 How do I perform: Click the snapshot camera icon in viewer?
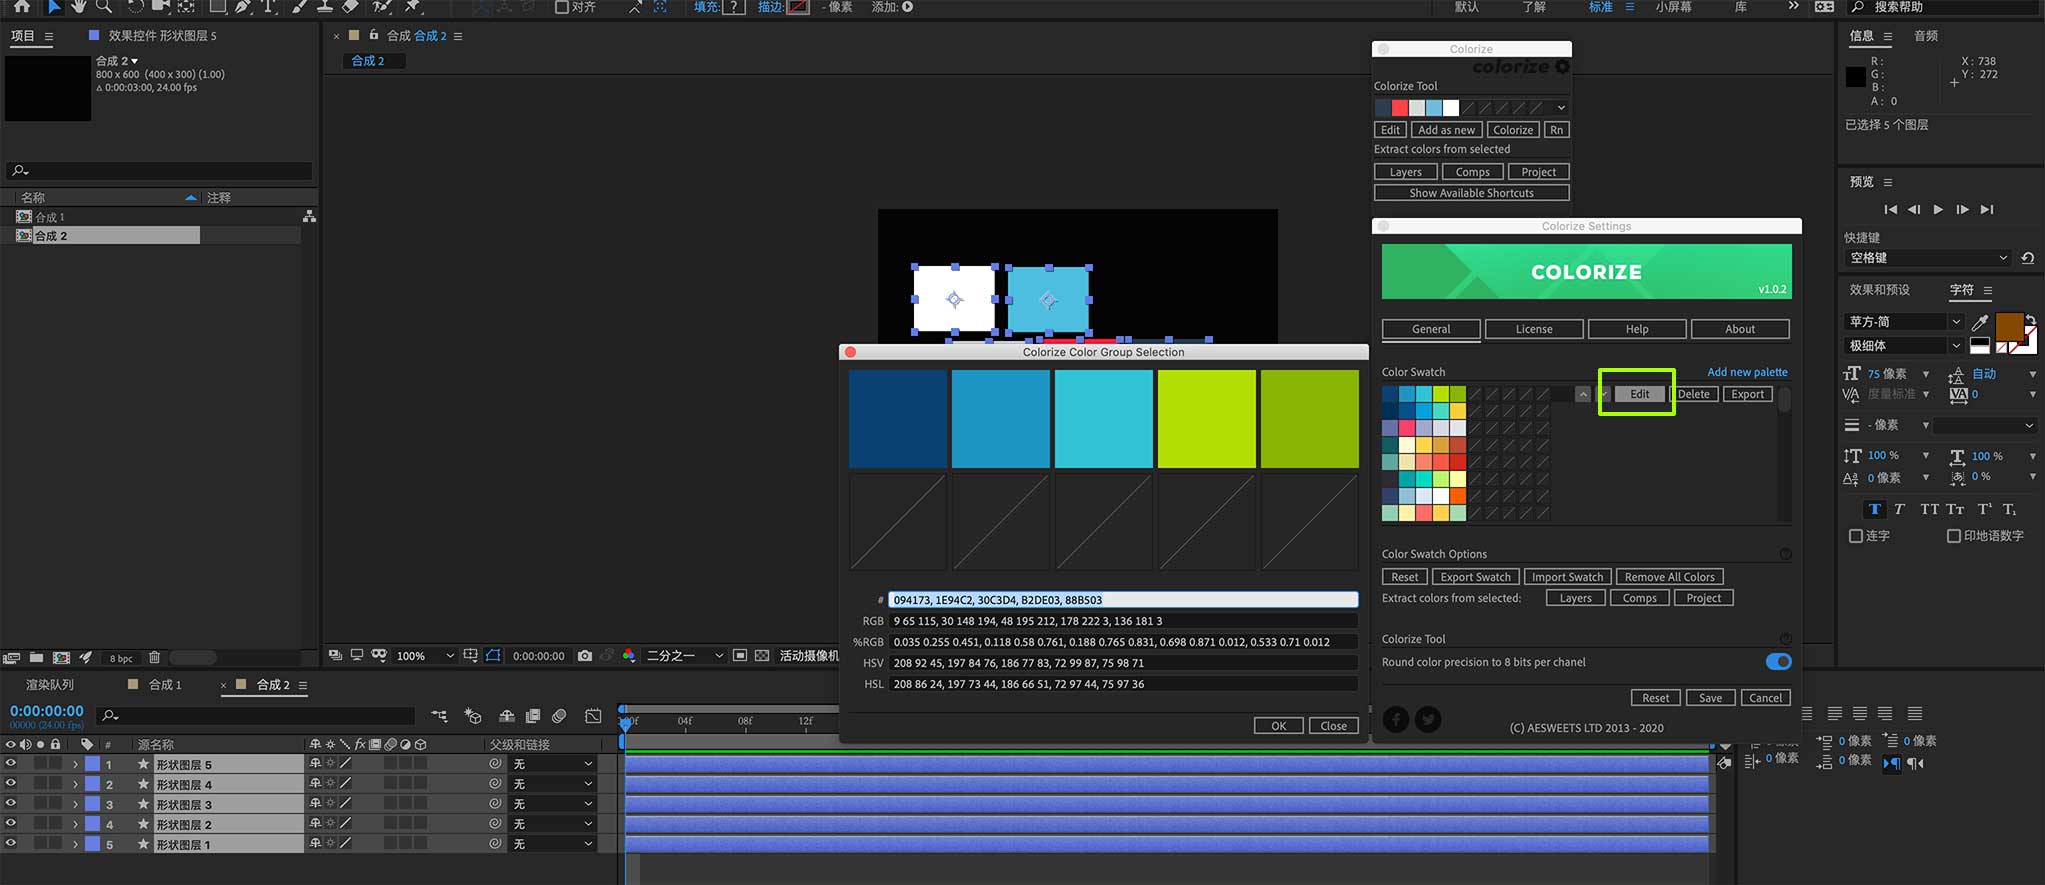[585, 656]
